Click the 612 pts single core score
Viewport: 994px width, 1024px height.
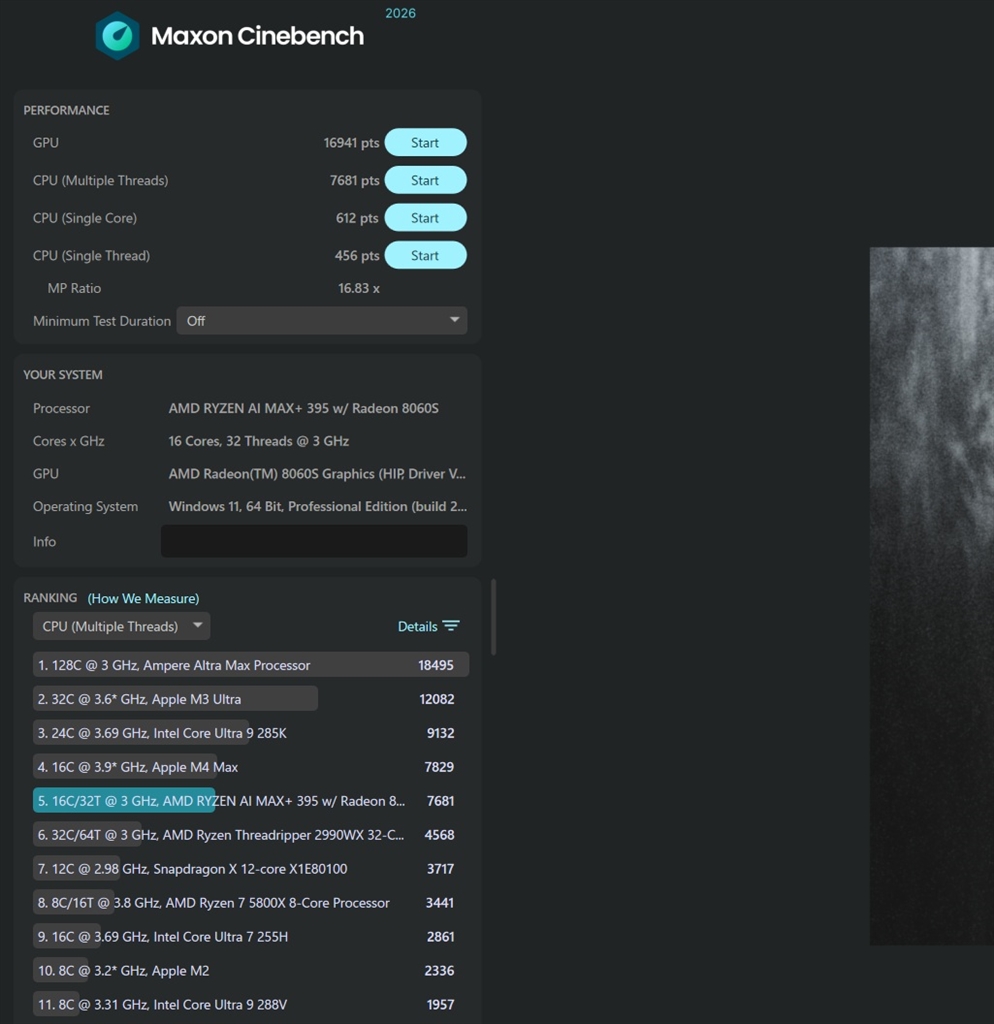coord(357,218)
